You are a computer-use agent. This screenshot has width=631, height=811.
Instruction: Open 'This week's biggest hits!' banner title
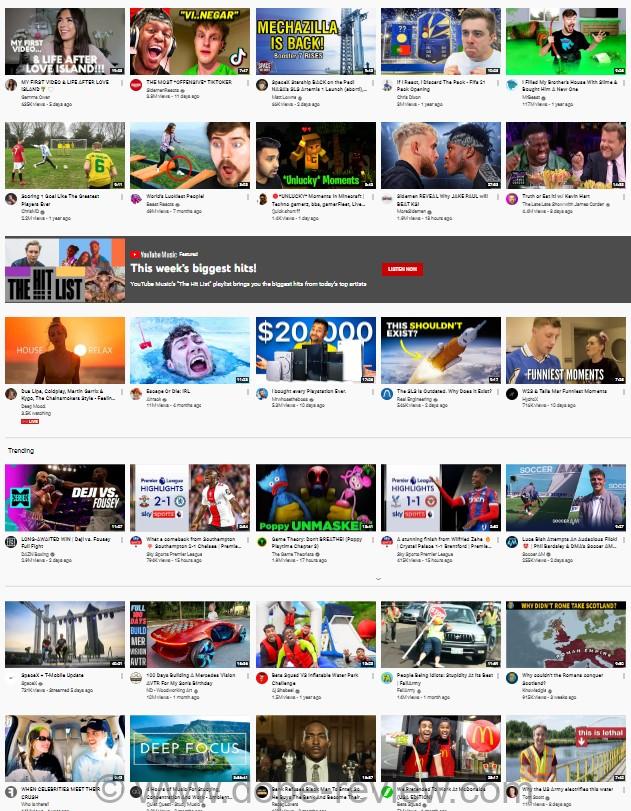(x=179, y=268)
